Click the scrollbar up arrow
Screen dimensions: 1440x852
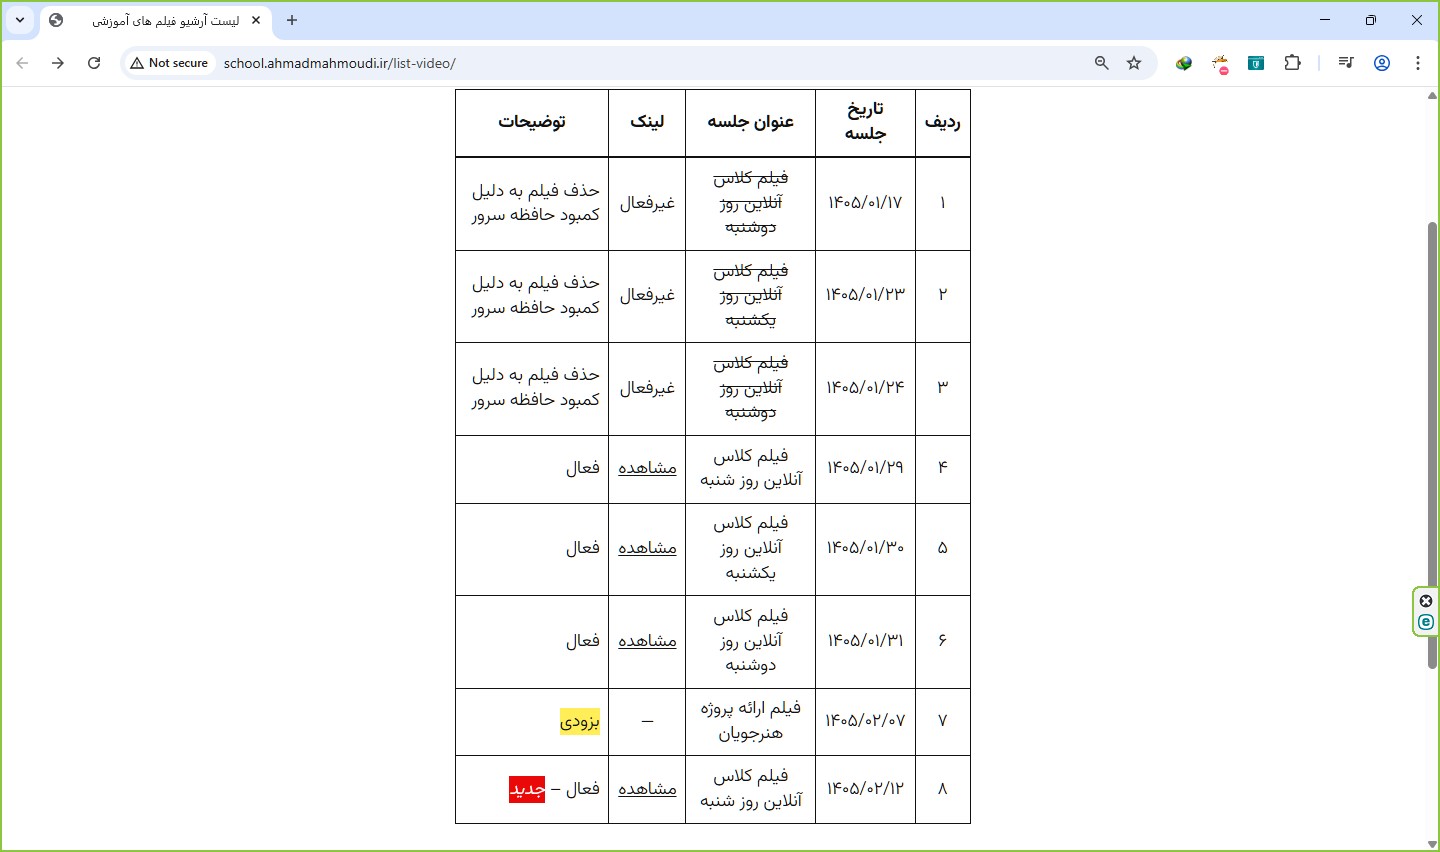[1432, 96]
